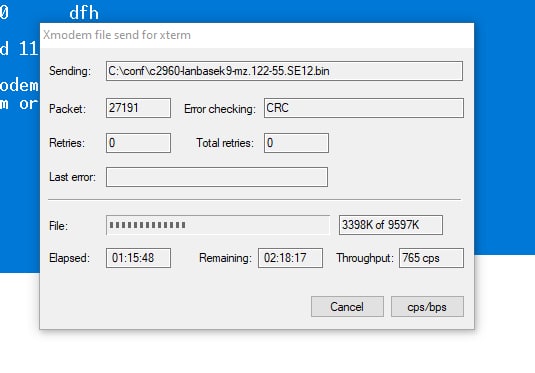Click the Xmodem file send dialog title
The height and width of the screenshot is (373, 535).
coord(117,35)
